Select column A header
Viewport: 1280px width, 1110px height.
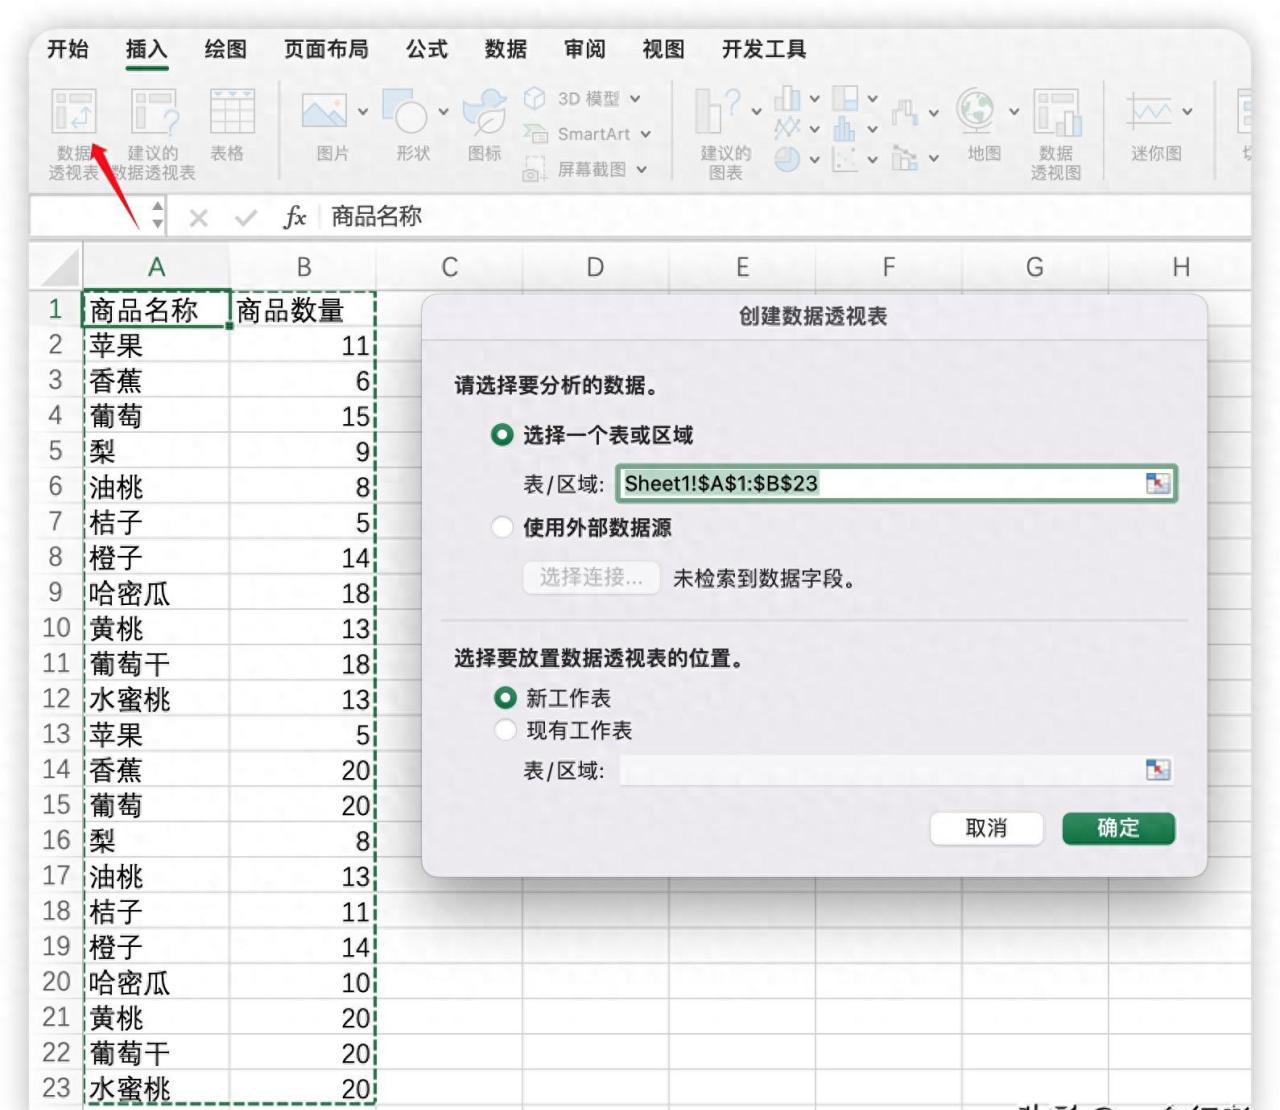[x=156, y=267]
